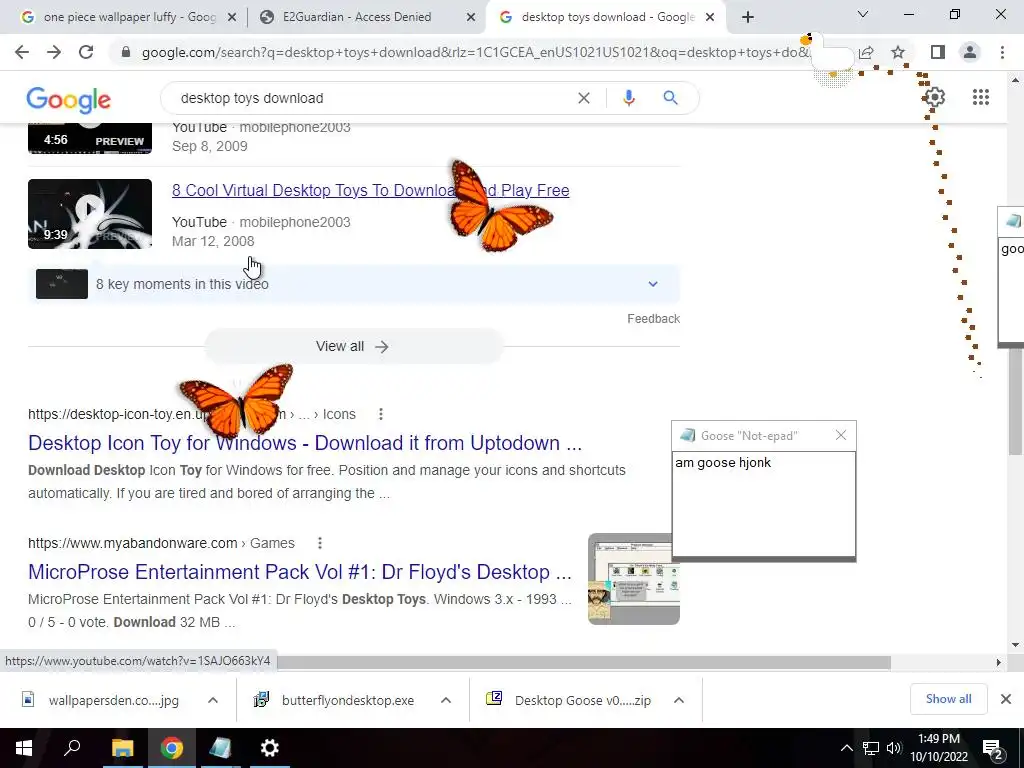The height and width of the screenshot is (768, 1024).
Task: Close the one piece wallpaper tab
Action: coord(231,18)
